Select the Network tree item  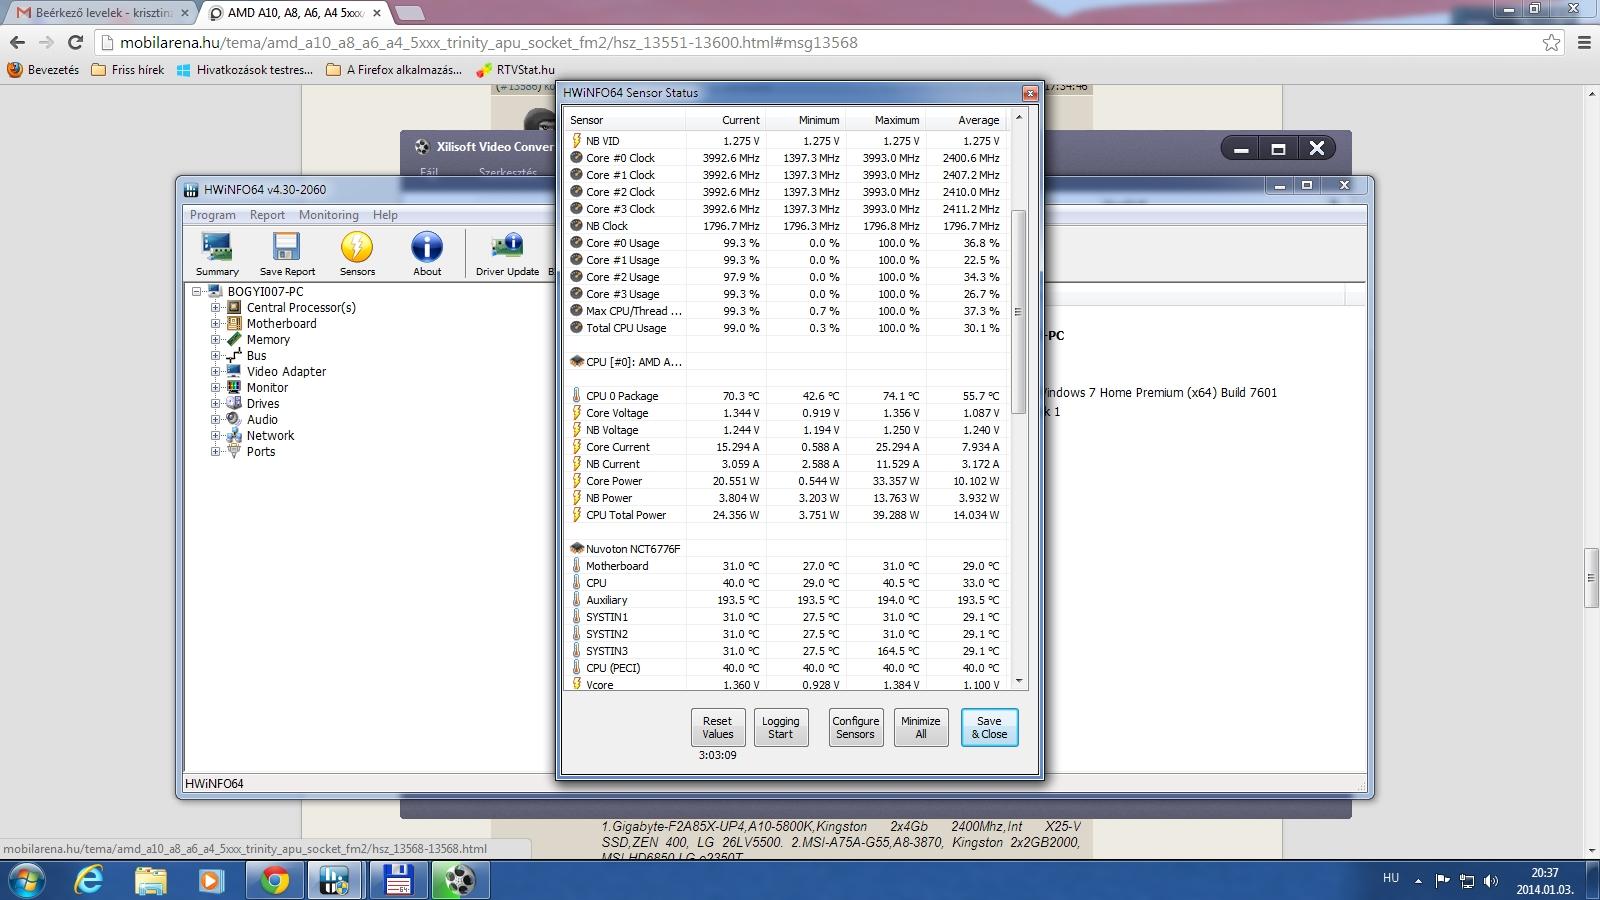[270, 436]
